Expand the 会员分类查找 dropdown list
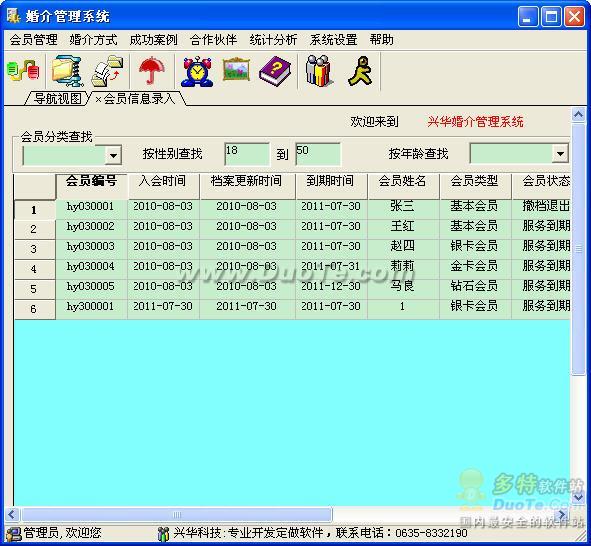The width and height of the screenshot is (591, 546). click(113, 155)
